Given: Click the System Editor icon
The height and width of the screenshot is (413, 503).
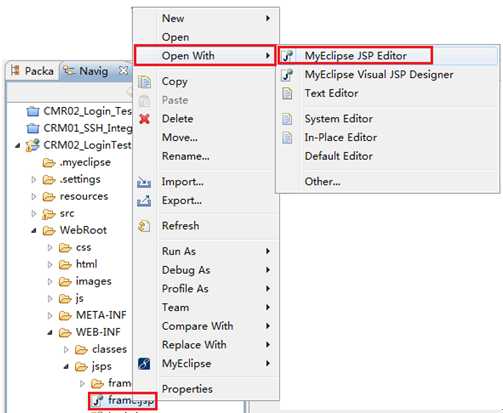Looking at the screenshot, I should coord(287,119).
